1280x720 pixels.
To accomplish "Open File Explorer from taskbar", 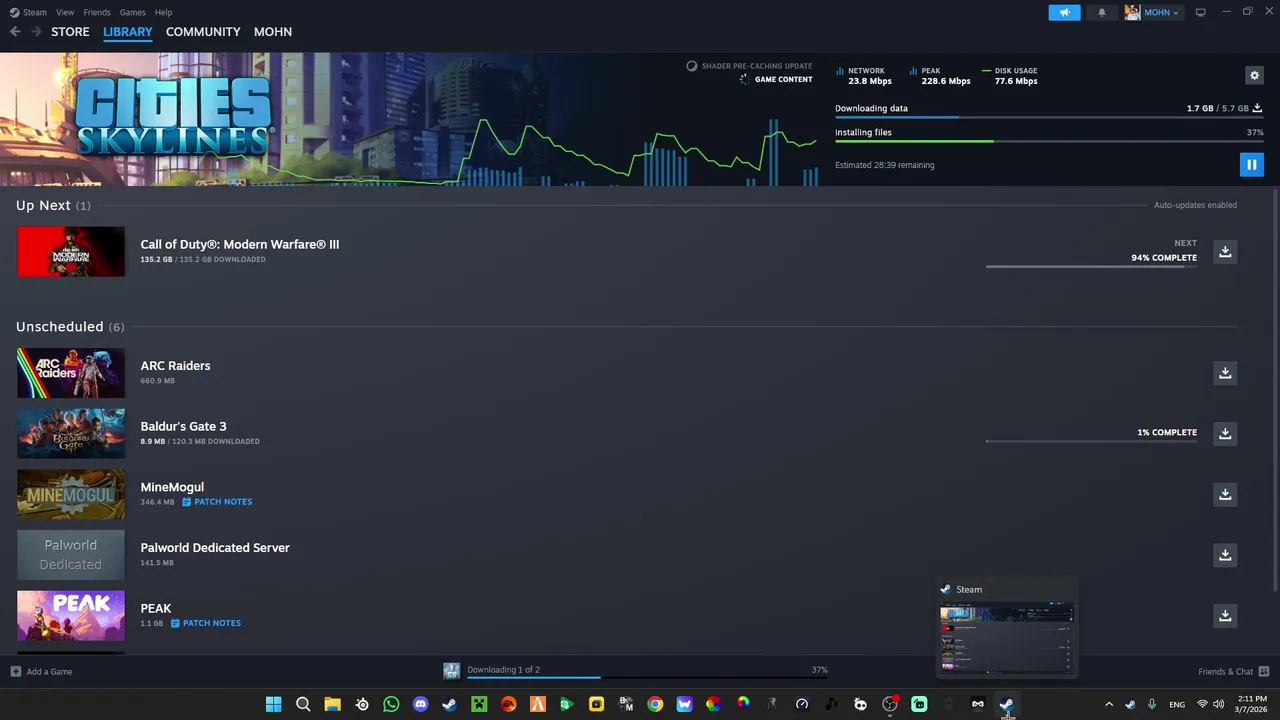I will [x=332, y=704].
